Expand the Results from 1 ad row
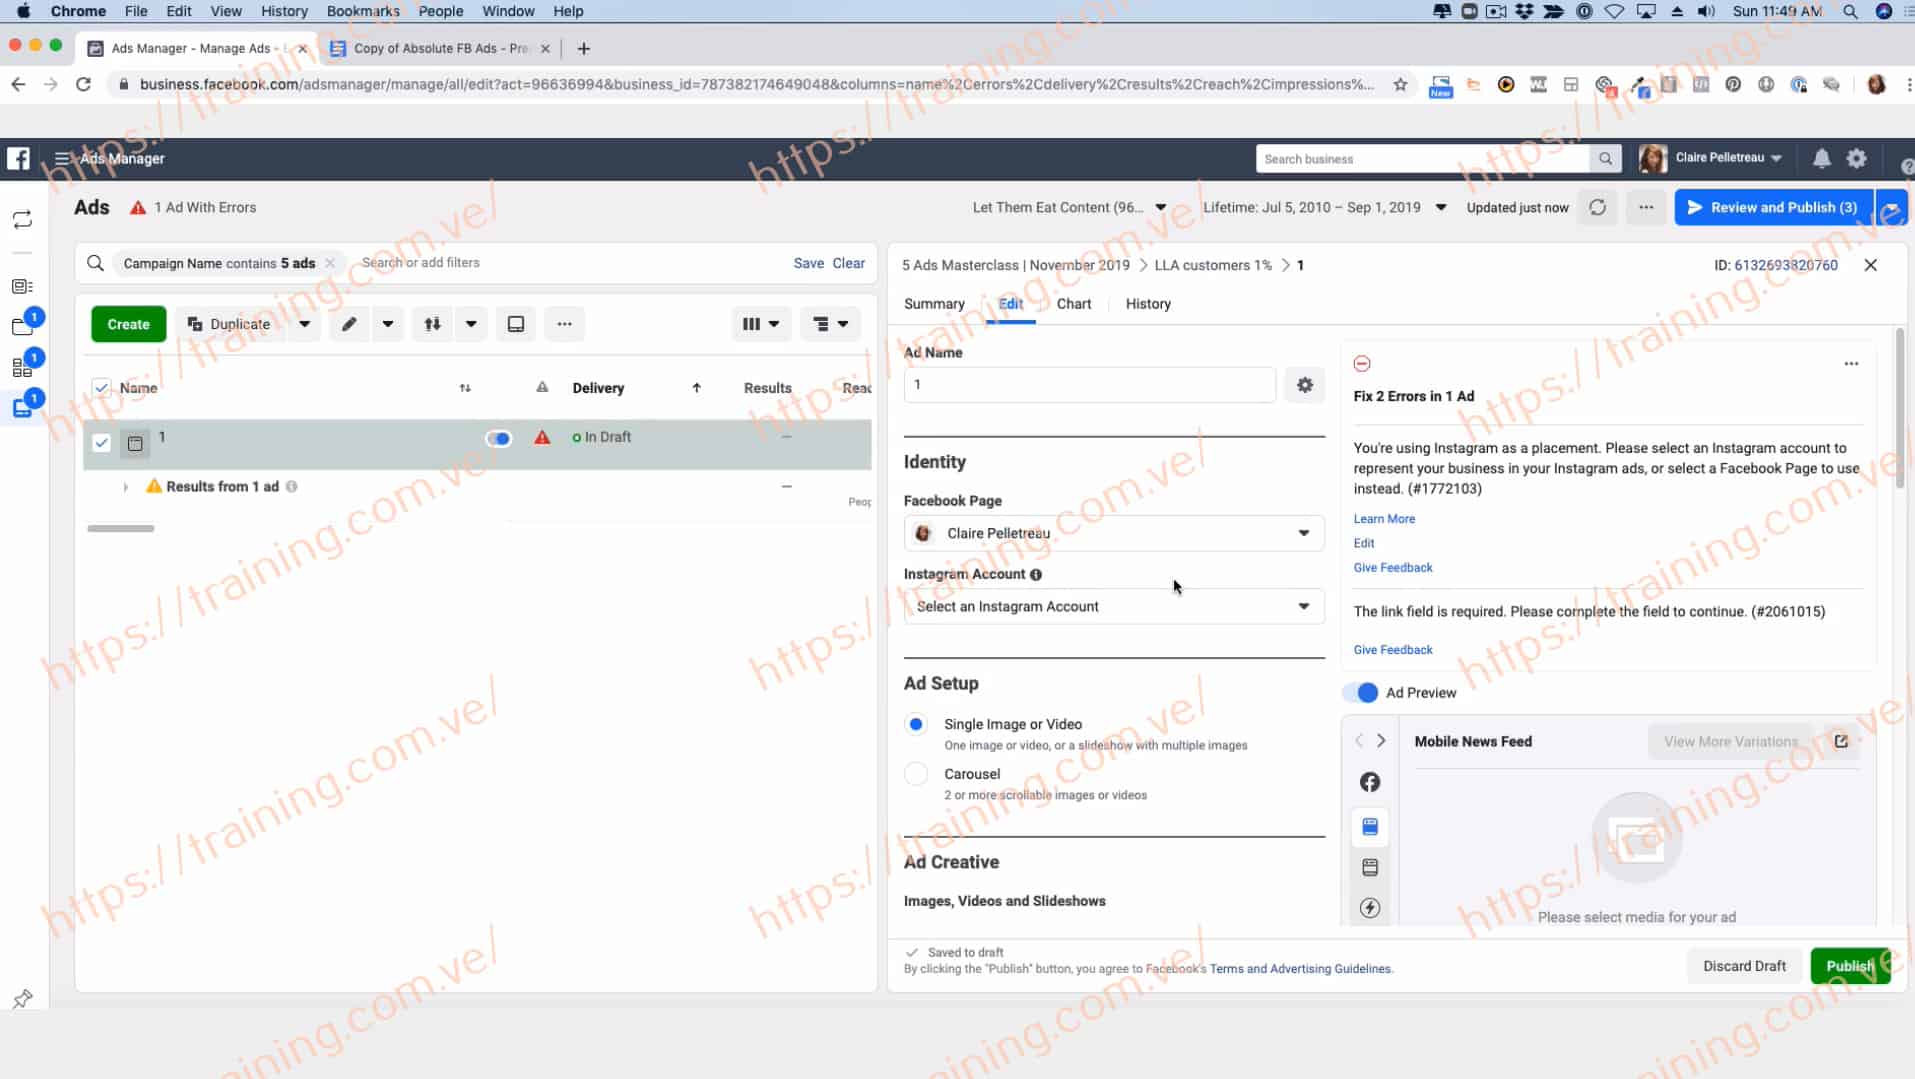This screenshot has height=1079, width=1915. 126,487
